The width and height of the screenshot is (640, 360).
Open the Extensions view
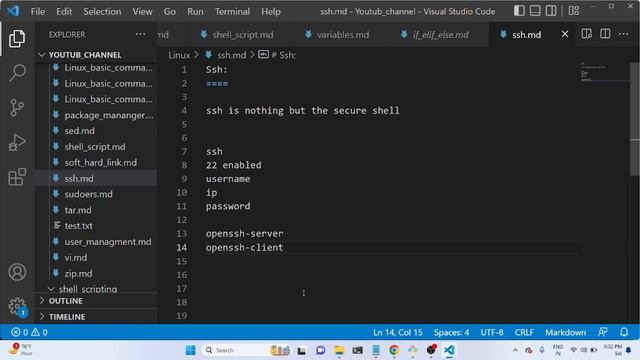click(17, 177)
